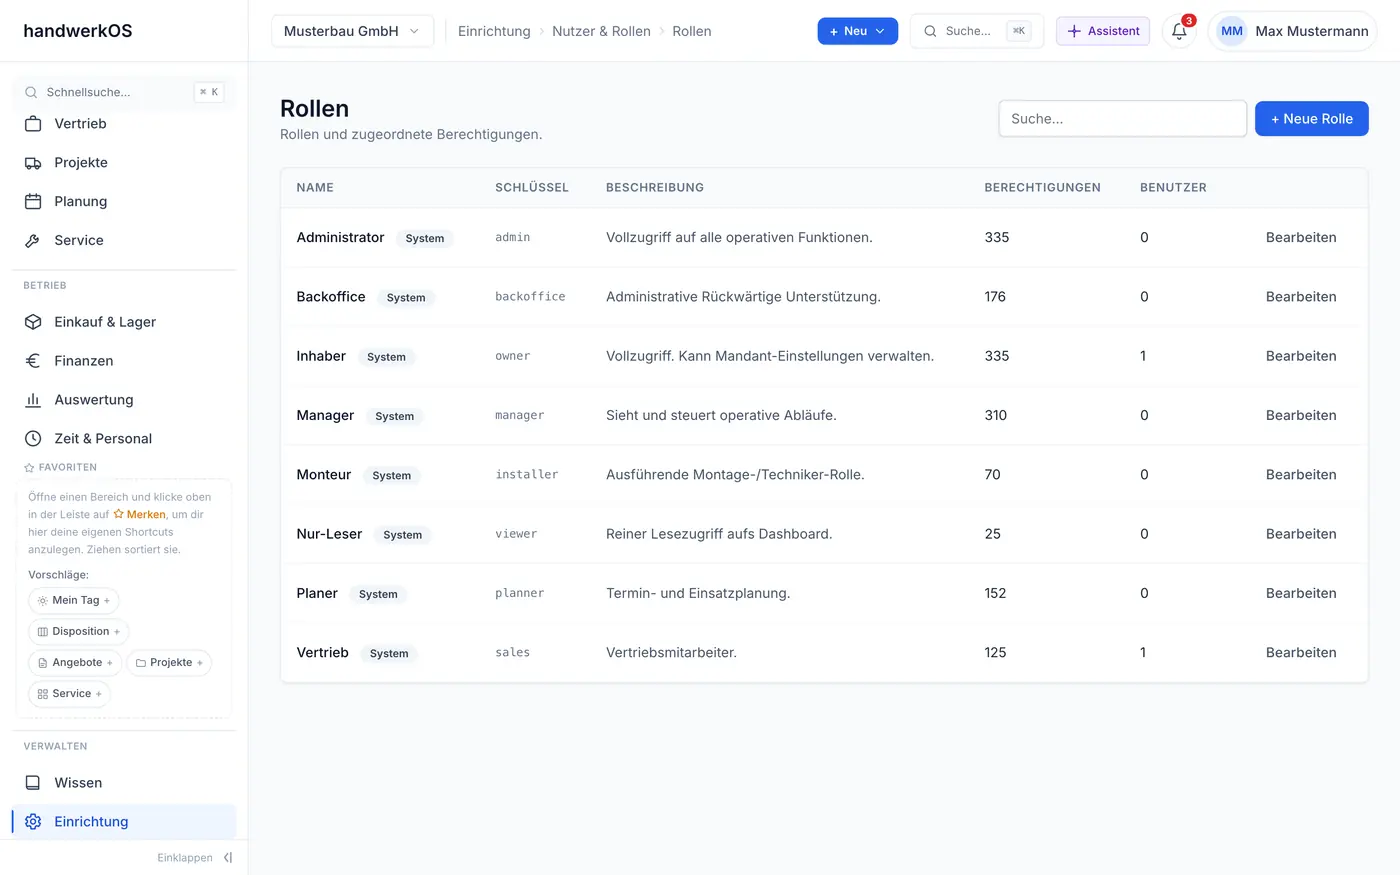Open the notifications bell
Image resolution: width=1400 pixels, height=875 pixels.
pyautogui.click(x=1179, y=31)
